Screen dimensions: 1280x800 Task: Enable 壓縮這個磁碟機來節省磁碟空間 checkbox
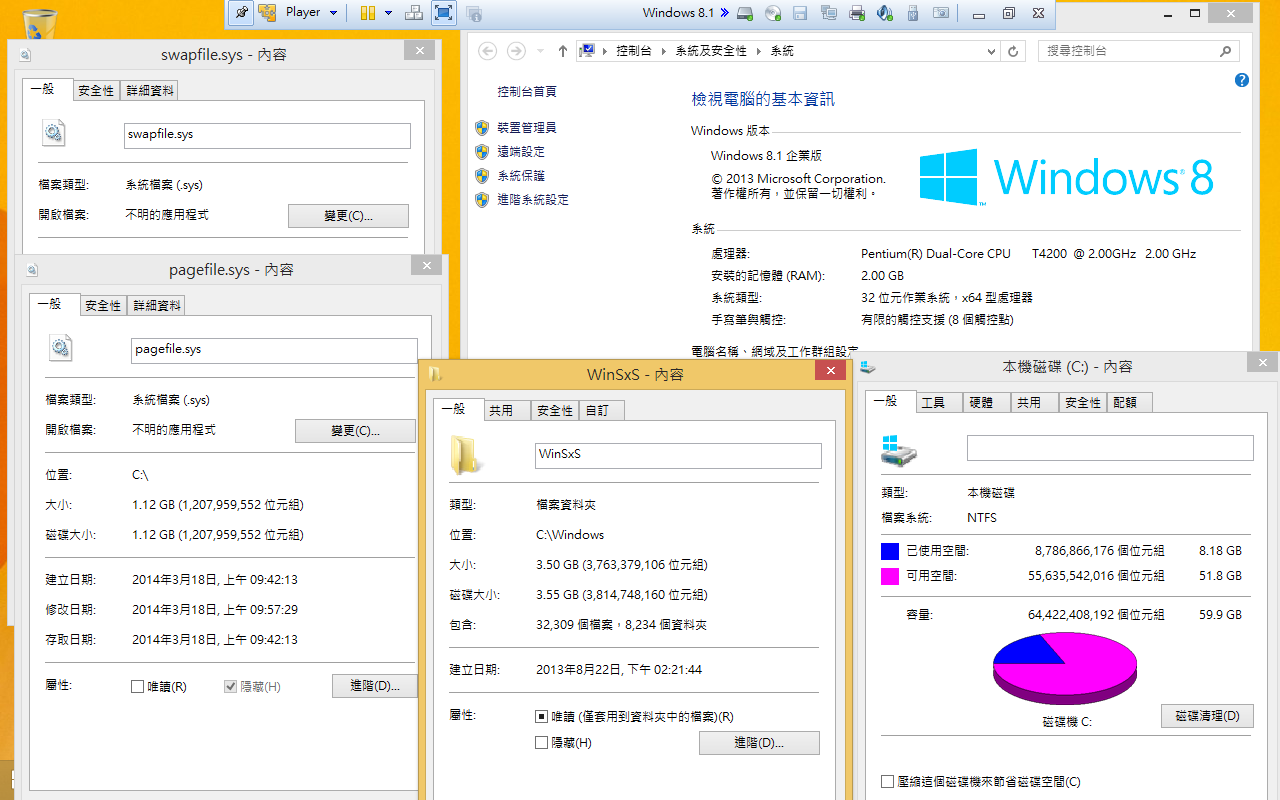[887, 782]
